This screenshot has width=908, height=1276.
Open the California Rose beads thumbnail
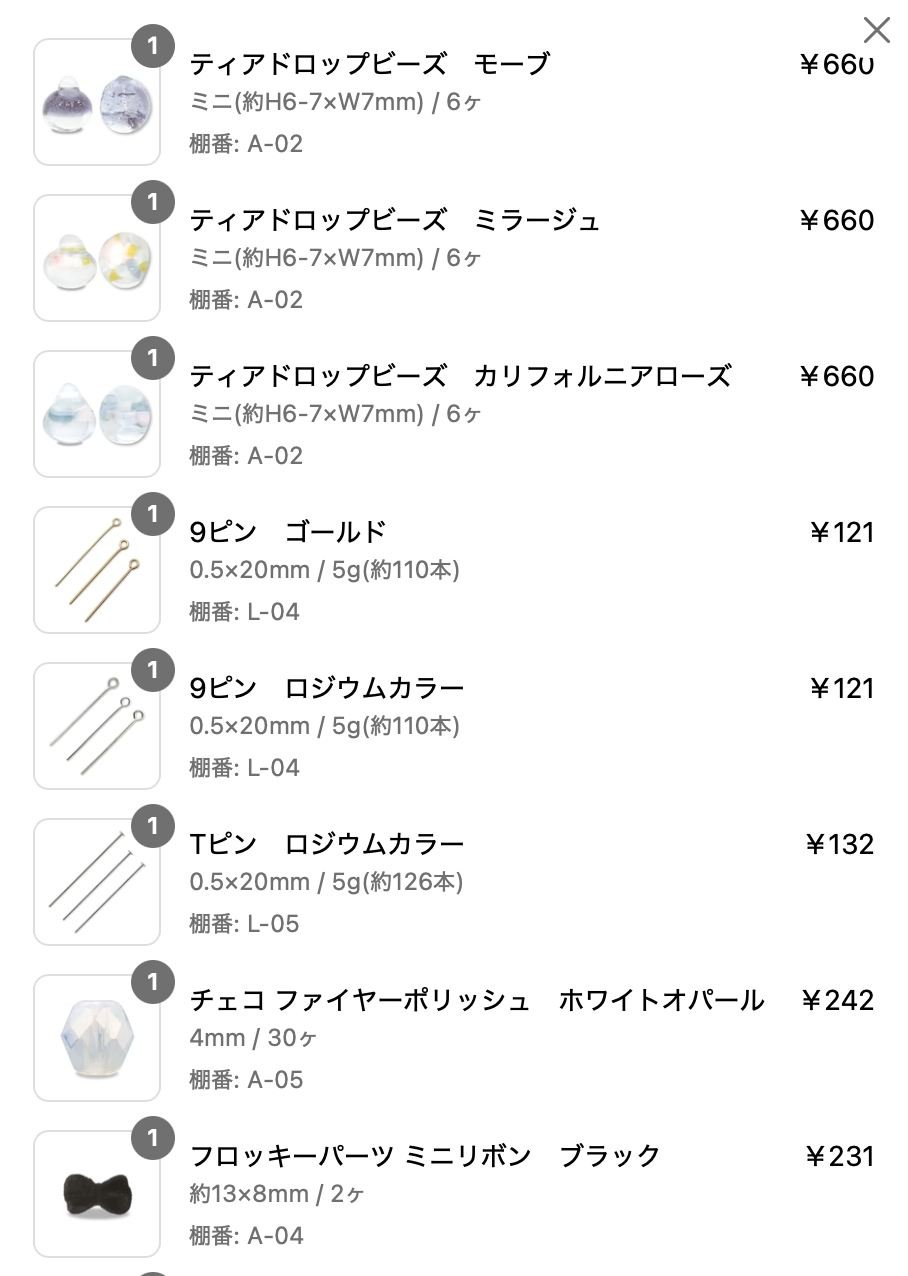pyautogui.click(x=97, y=414)
